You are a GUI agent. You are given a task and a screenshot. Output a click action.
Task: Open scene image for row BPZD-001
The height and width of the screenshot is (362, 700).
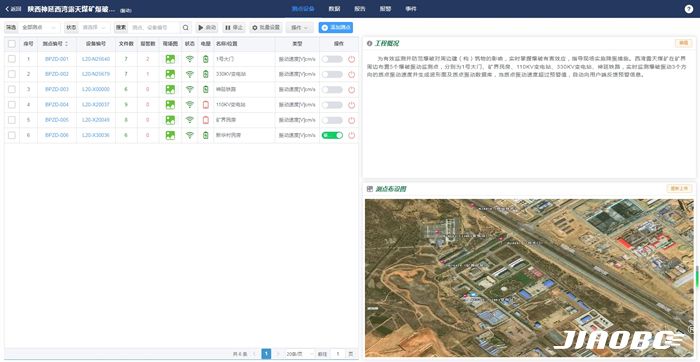(x=170, y=59)
